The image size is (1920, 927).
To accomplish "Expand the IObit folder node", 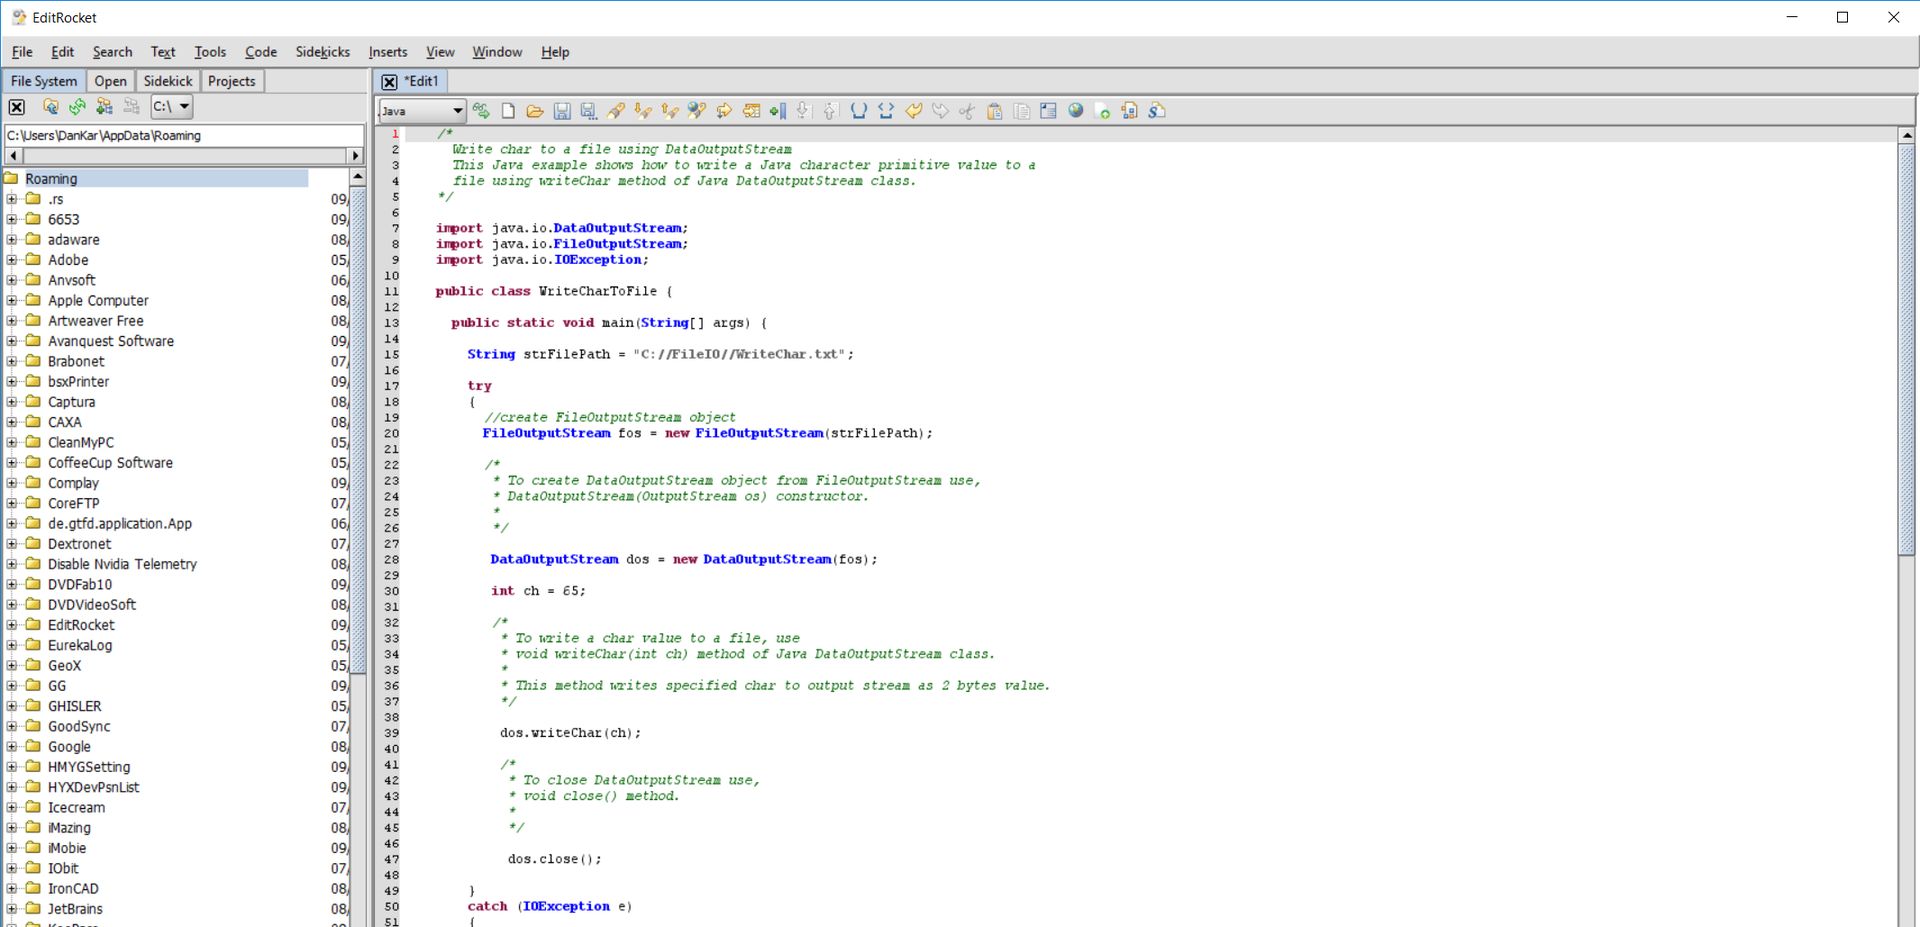I will [12, 868].
